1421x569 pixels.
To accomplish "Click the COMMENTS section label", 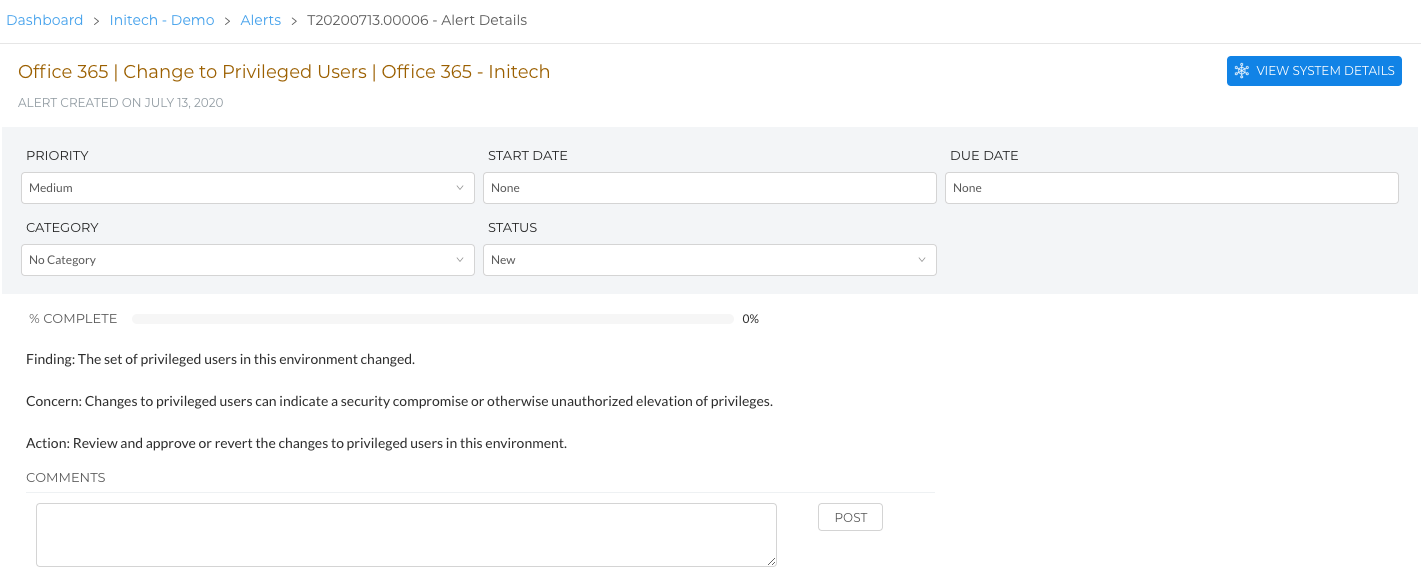I will point(66,478).
